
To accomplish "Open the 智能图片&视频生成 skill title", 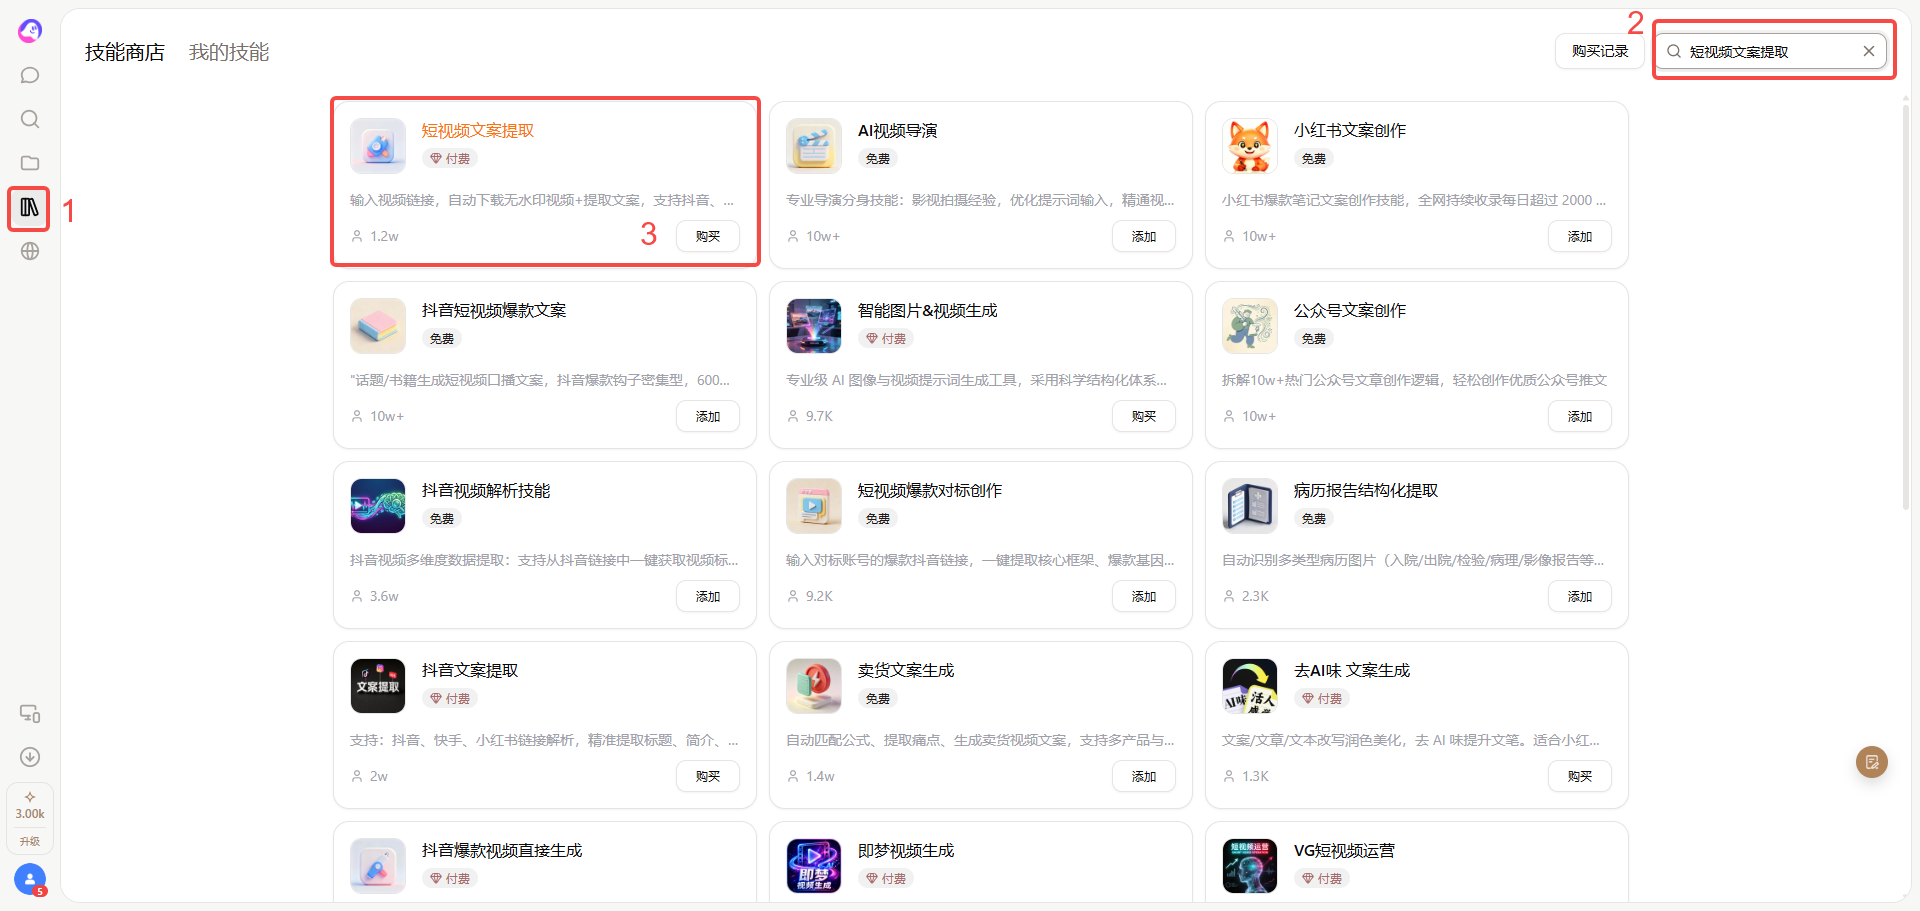I will pos(928,311).
